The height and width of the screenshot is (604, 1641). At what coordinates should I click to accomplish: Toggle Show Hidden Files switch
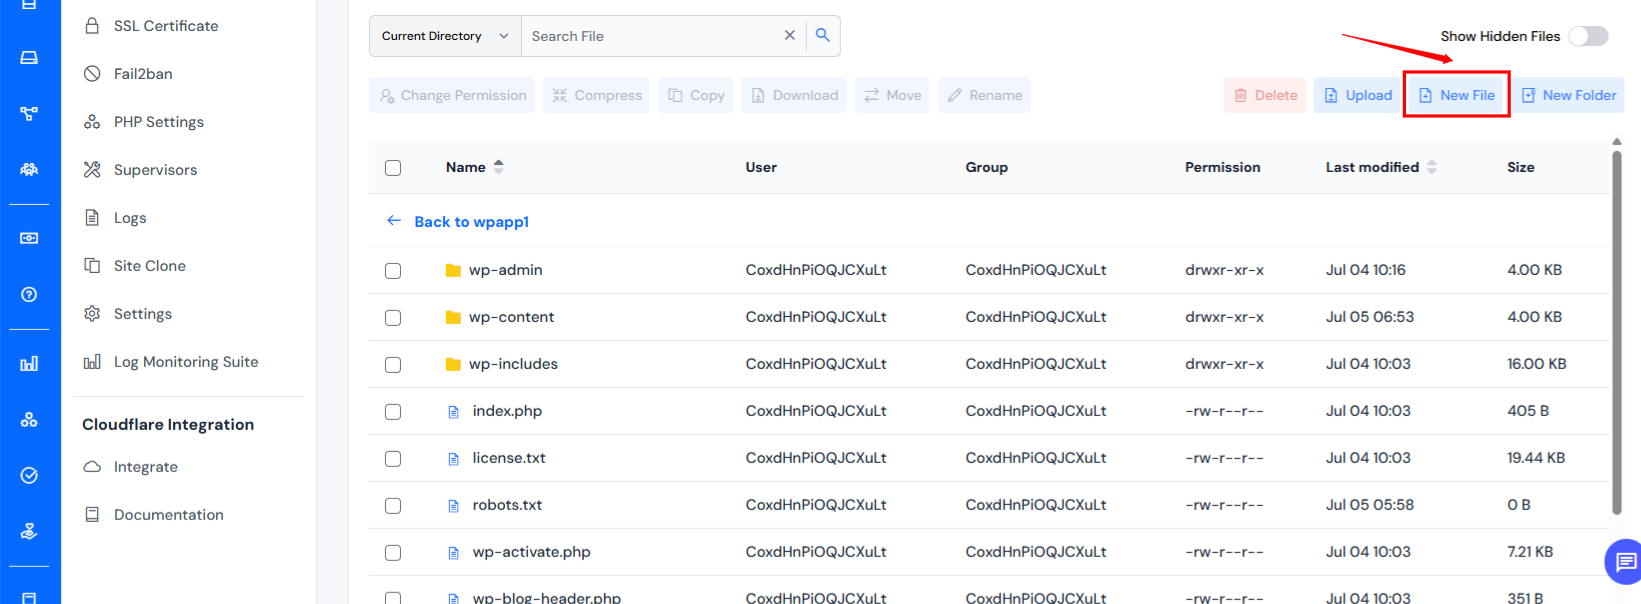pos(1588,36)
